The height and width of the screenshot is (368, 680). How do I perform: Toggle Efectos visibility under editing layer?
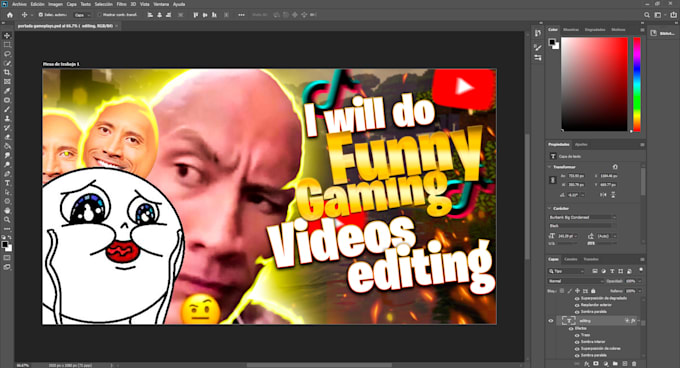571,329
